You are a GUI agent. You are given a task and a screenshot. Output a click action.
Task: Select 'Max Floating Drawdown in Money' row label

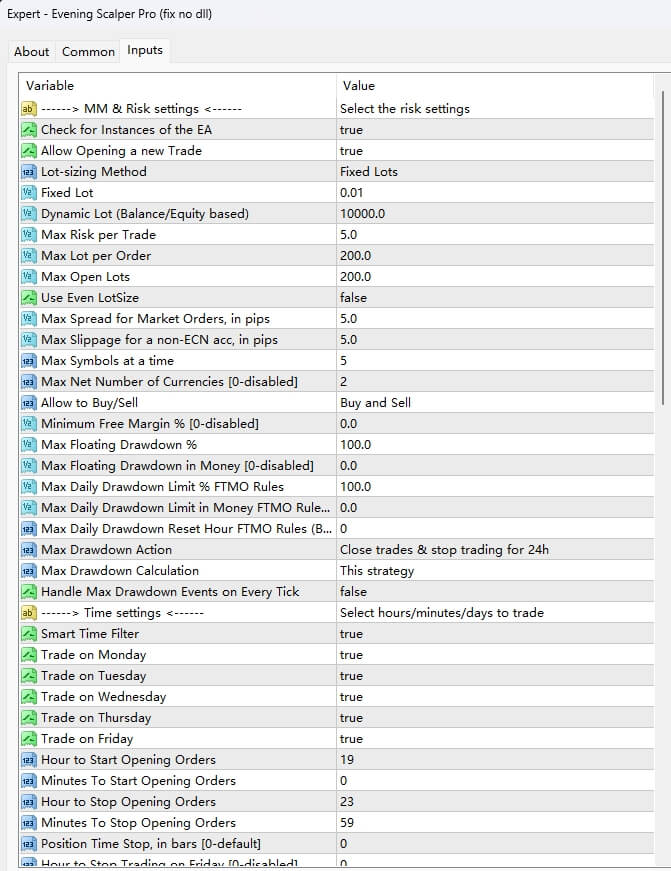[x=177, y=466]
